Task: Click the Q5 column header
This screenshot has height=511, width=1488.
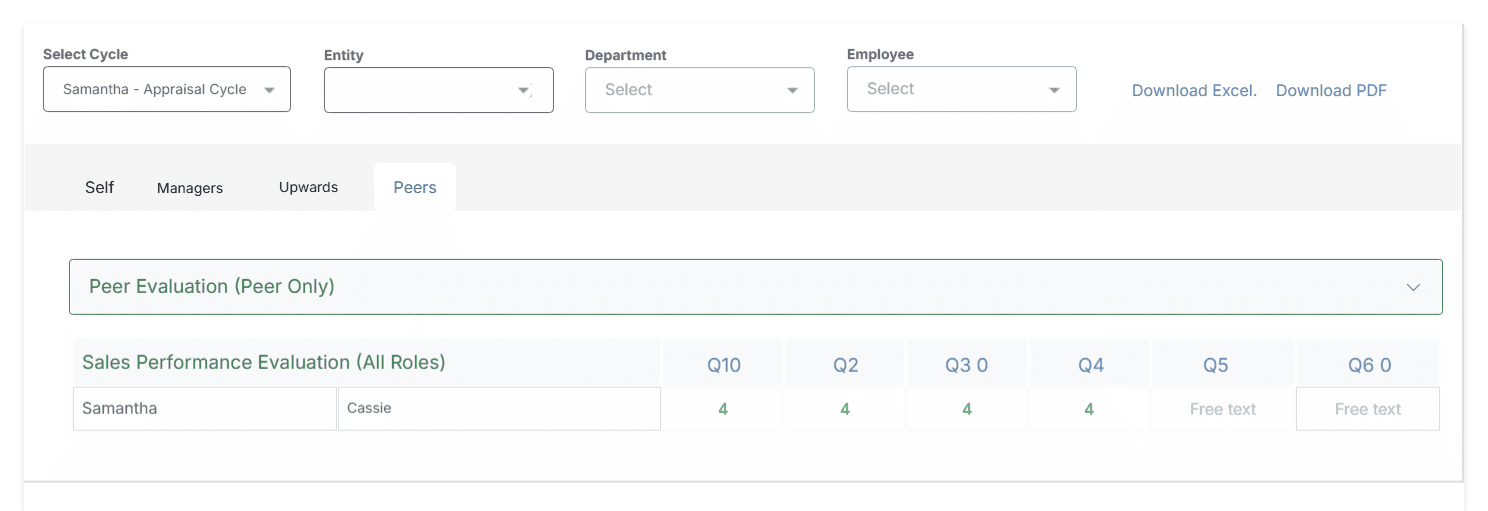Action: point(1215,365)
